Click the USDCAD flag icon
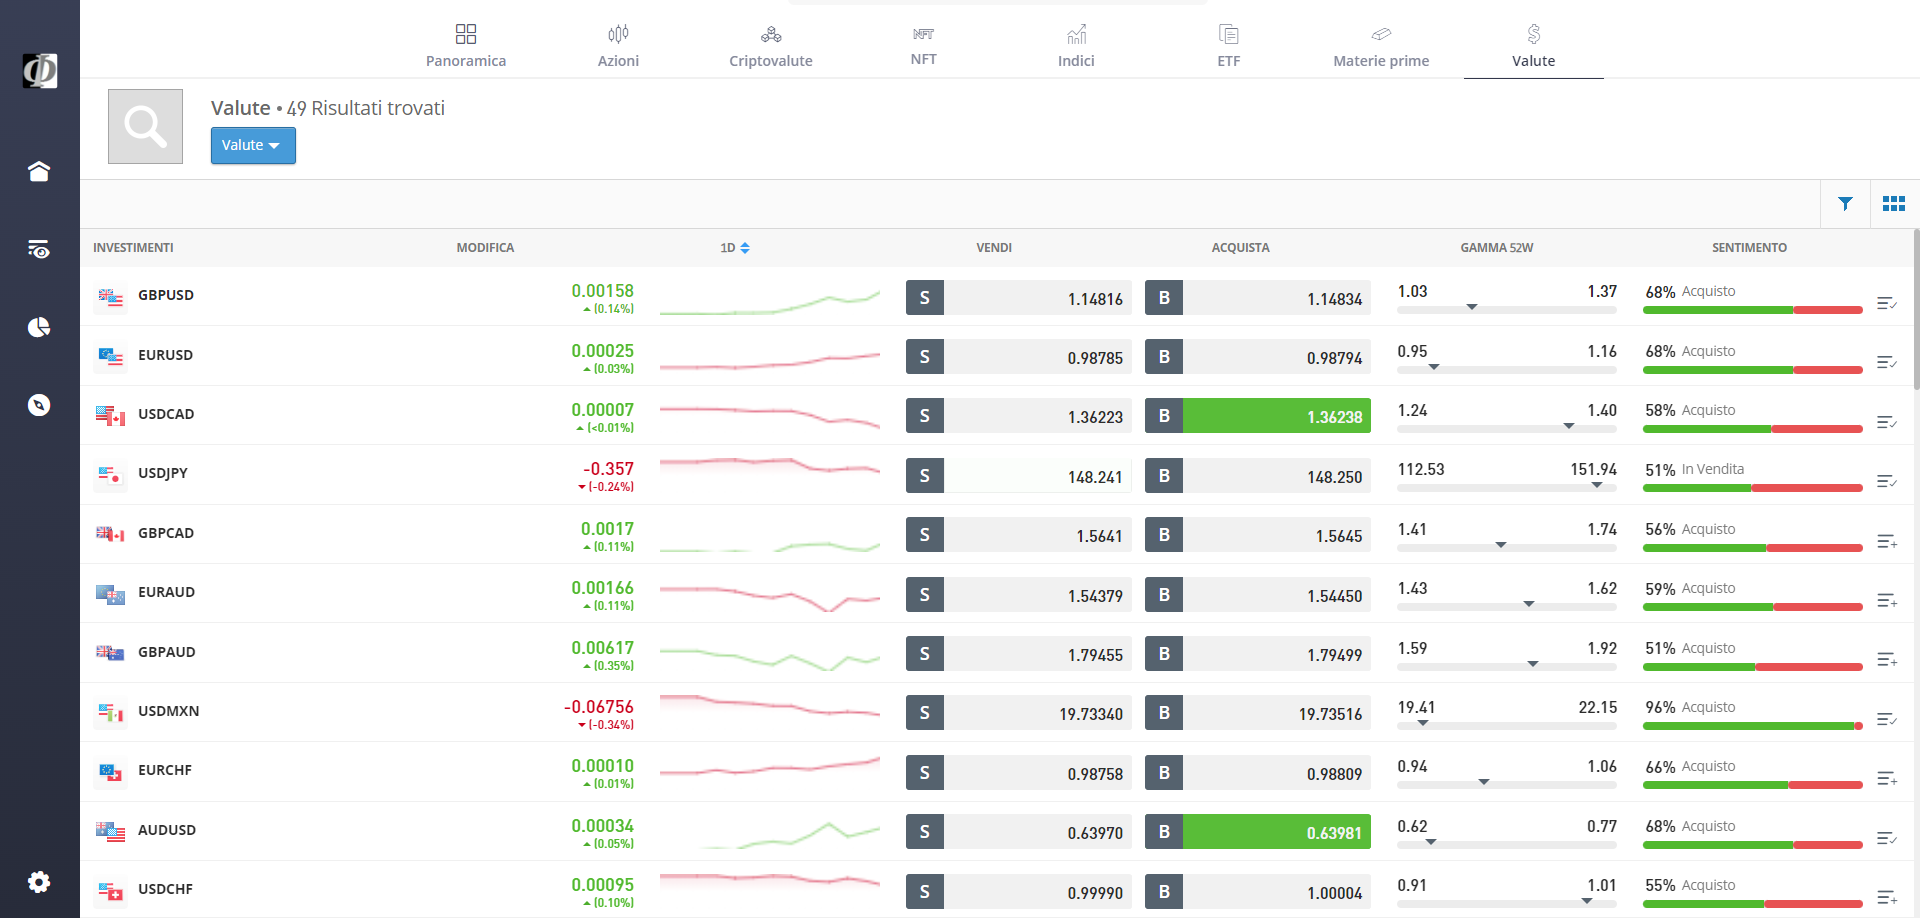The width and height of the screenshot is (1920, 918). [110, 415]
